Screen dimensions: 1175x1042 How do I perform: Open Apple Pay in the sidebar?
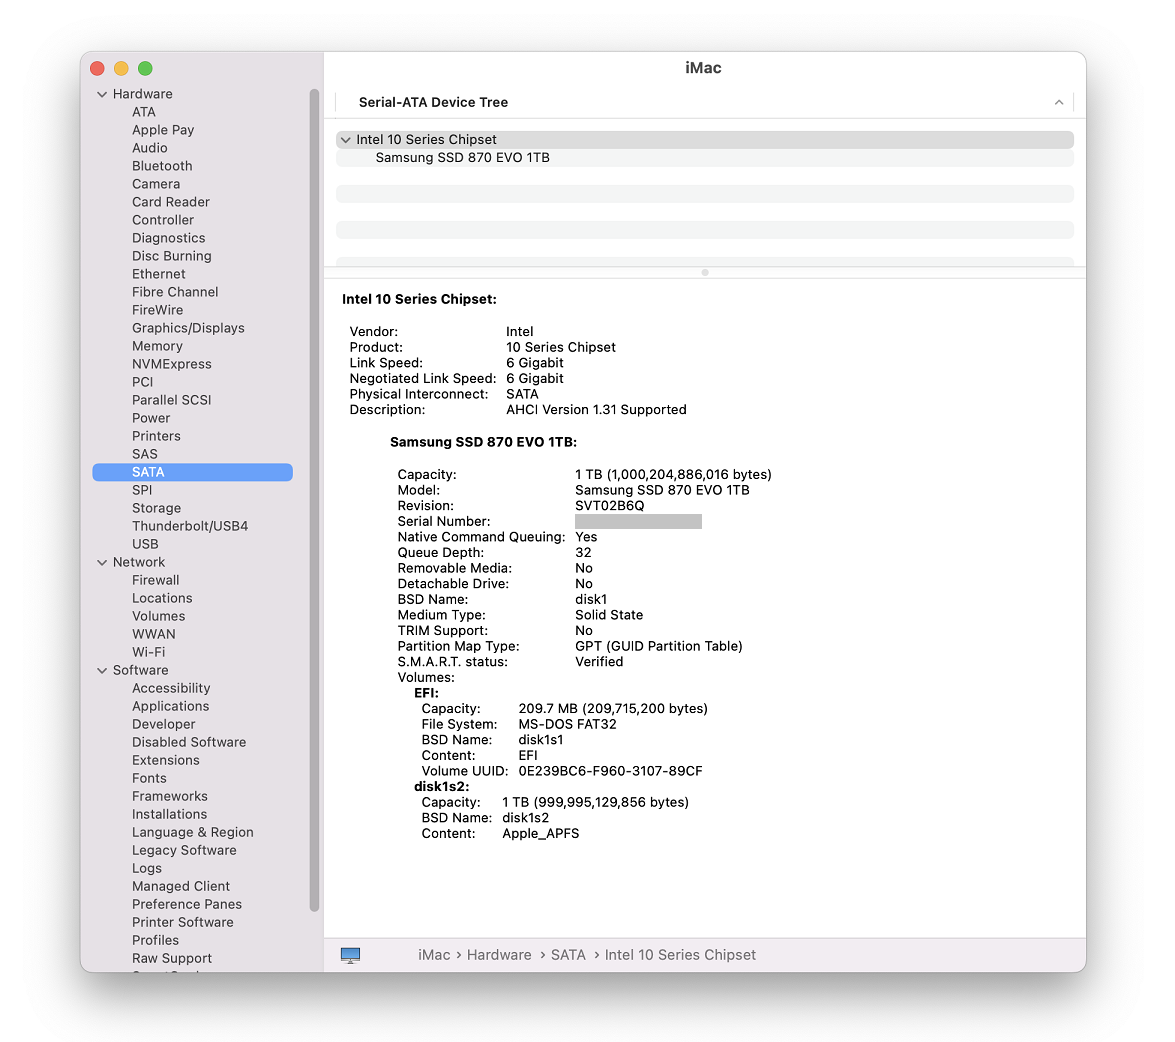coord(163,130)
